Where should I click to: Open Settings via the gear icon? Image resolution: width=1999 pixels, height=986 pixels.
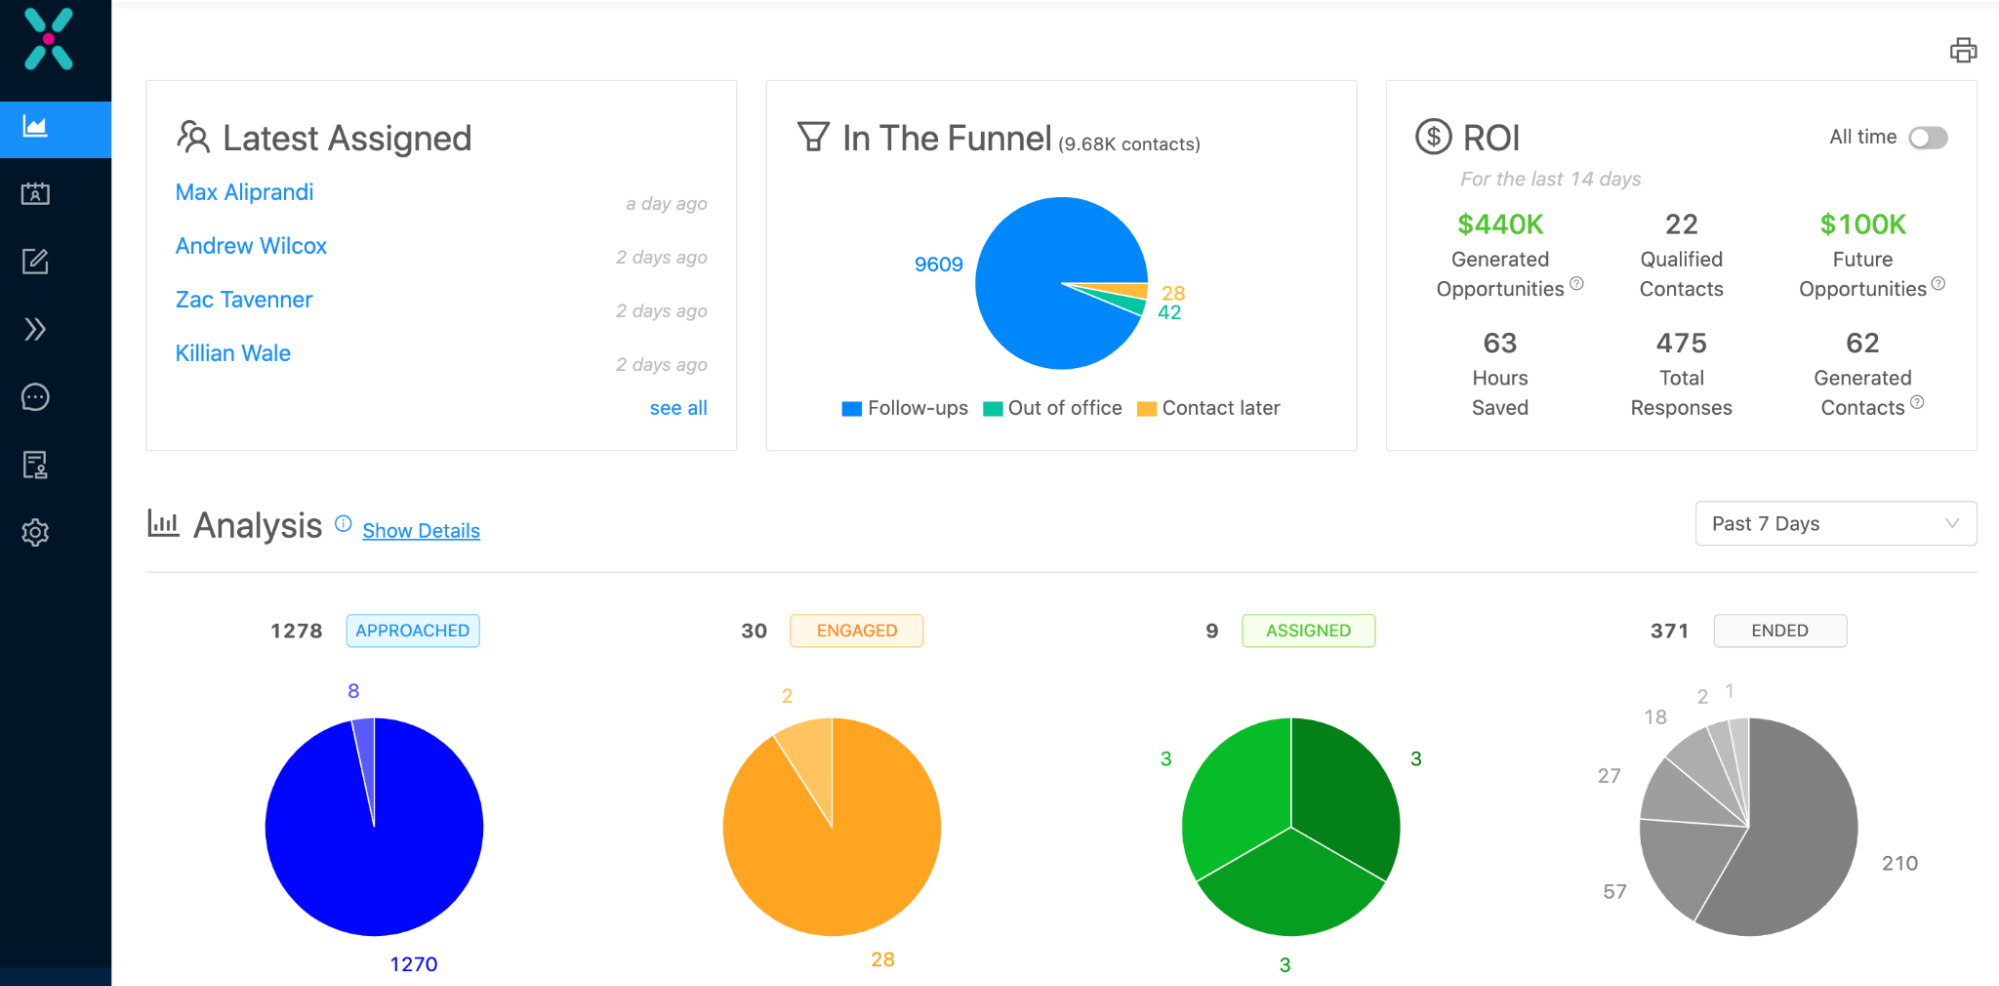click(35, 531)
